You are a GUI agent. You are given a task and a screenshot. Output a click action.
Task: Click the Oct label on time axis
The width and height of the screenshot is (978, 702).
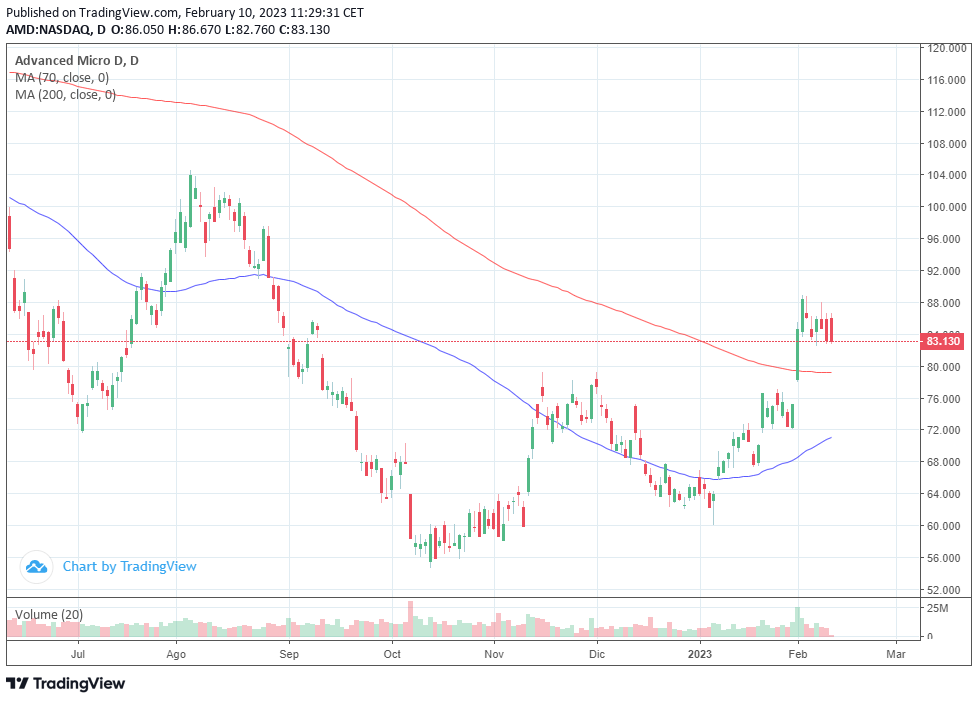(392, 654)
